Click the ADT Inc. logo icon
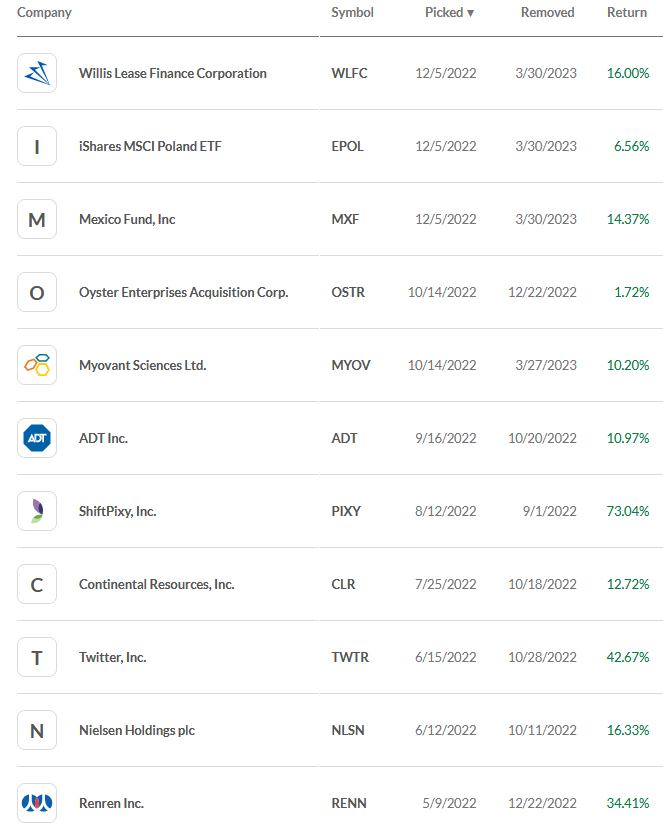Screen dimensions: 663x831 37,438
